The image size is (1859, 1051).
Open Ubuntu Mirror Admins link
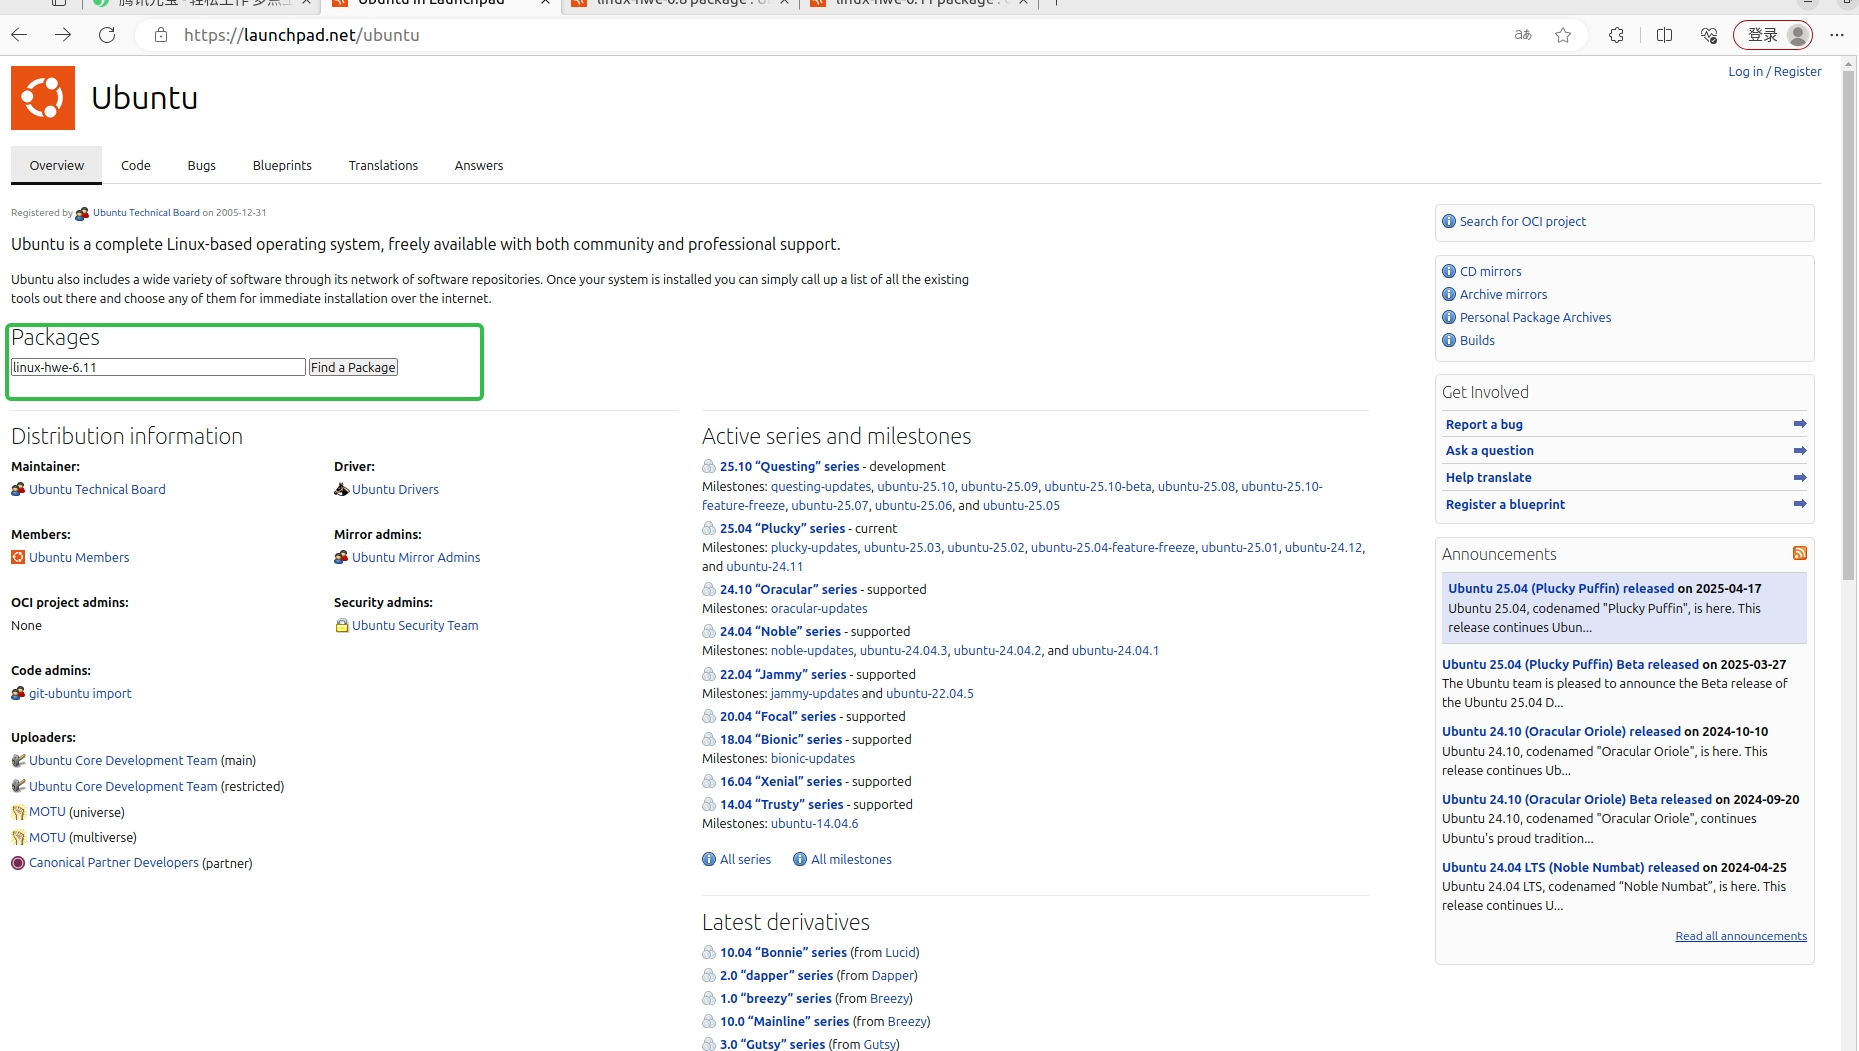(416, 557)
